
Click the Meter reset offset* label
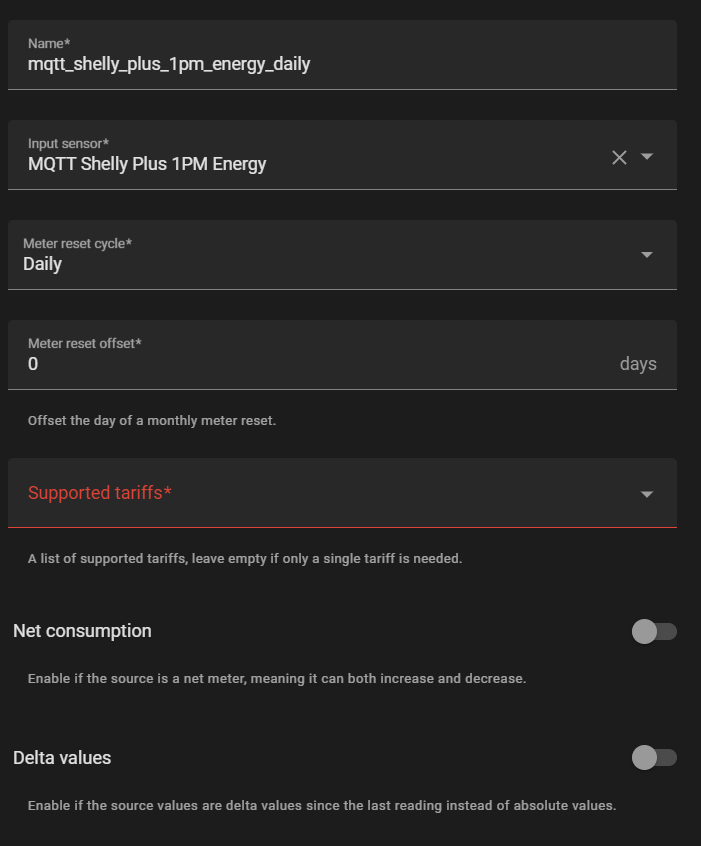click(85, 343)
